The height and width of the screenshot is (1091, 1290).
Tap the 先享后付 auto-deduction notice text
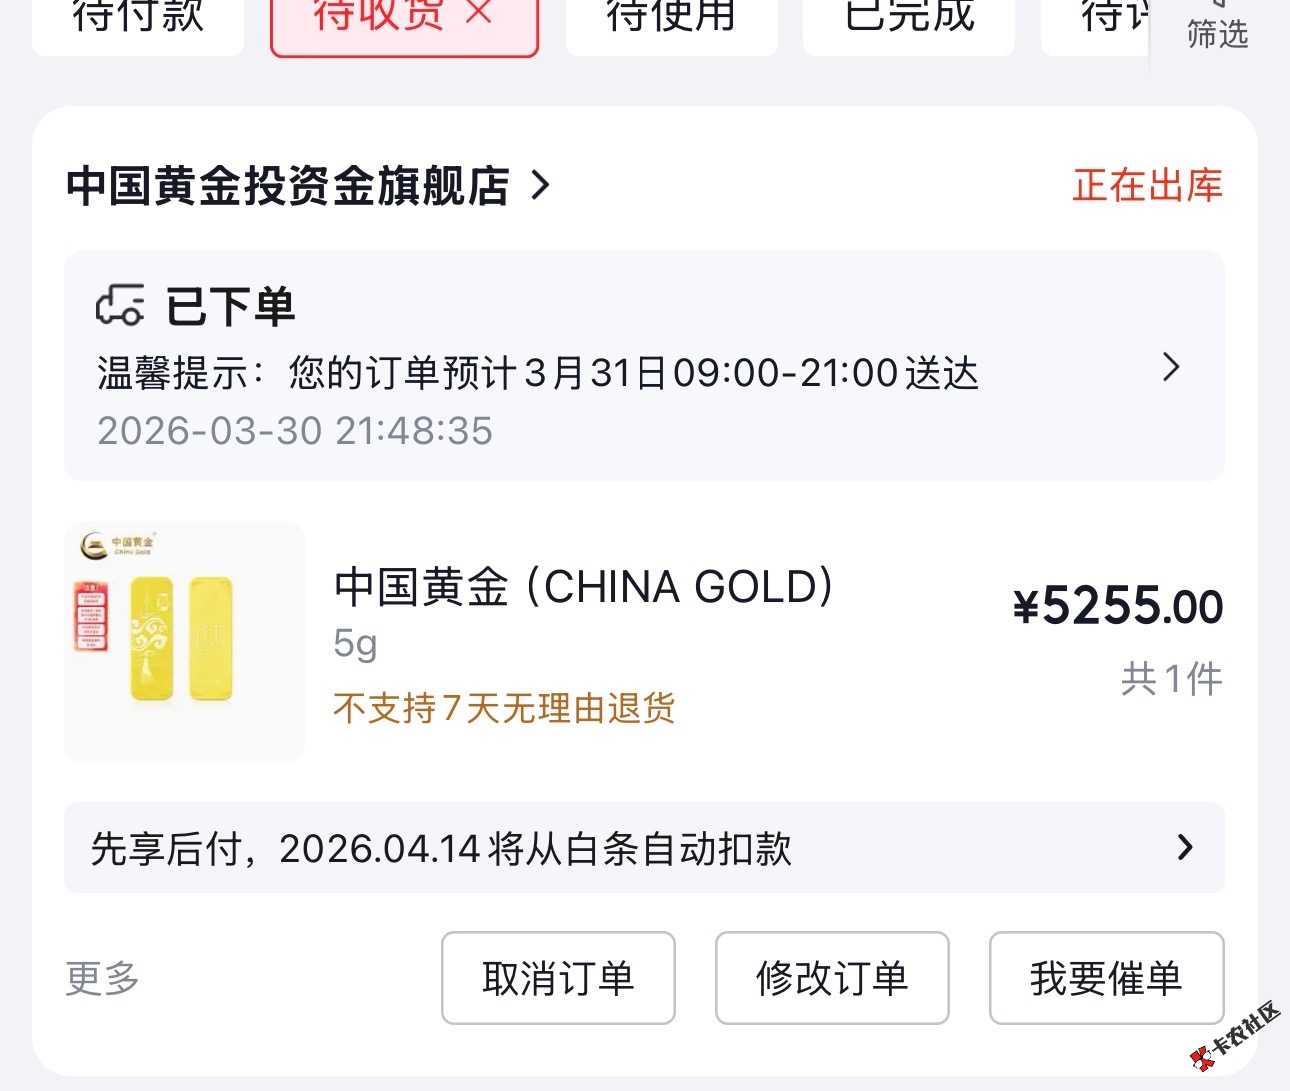(441, 849)
